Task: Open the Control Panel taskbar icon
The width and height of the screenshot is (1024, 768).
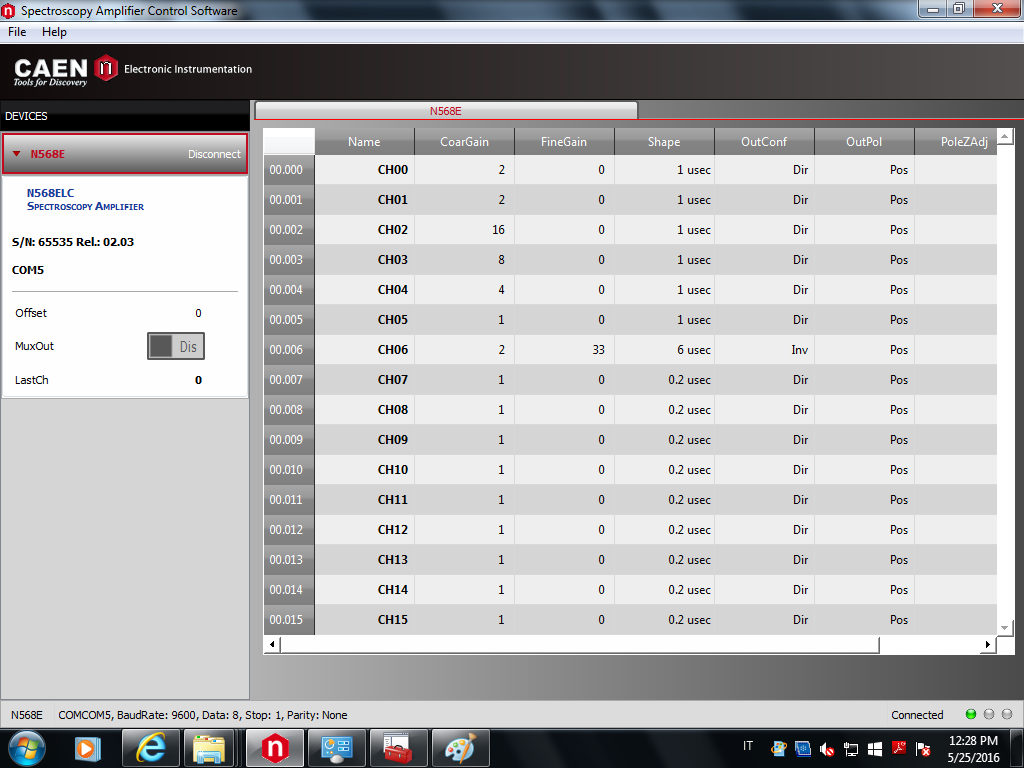Action: click(x=337, y=748)
